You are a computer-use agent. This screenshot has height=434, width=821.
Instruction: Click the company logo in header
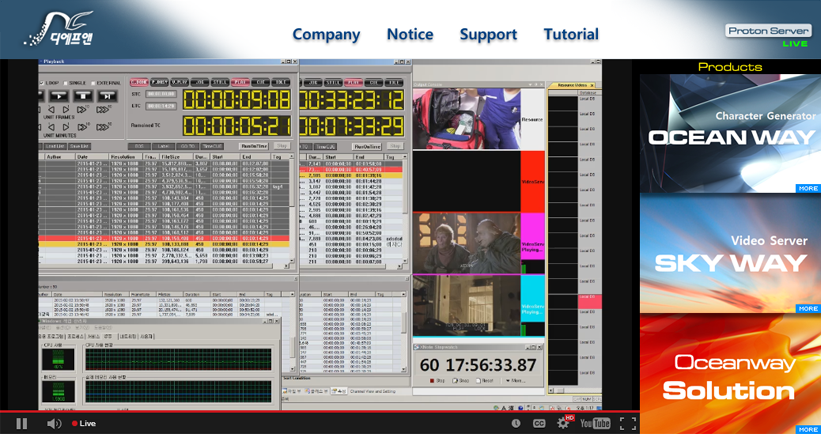tap(61, 29)
